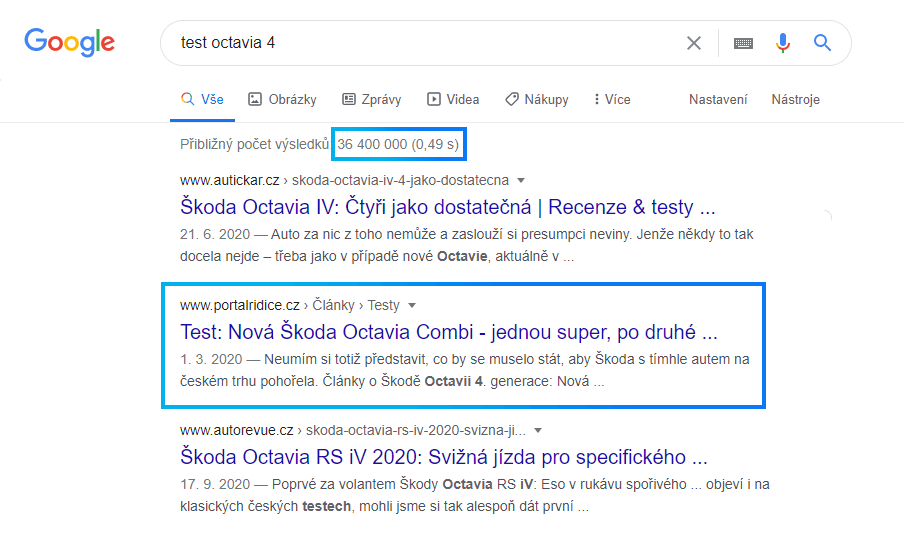Open the Více menu

pyautogui.click(x=612, y=99)
